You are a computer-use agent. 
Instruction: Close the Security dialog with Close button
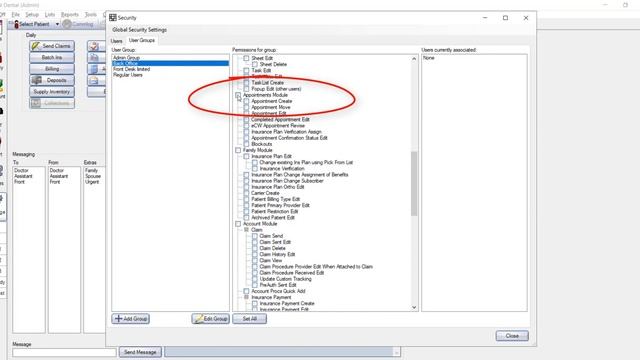coord(512,336)
